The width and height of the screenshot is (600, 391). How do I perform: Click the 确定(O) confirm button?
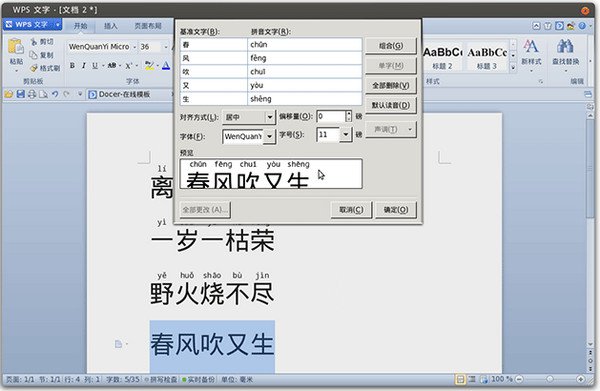click(x=396, y=210)
